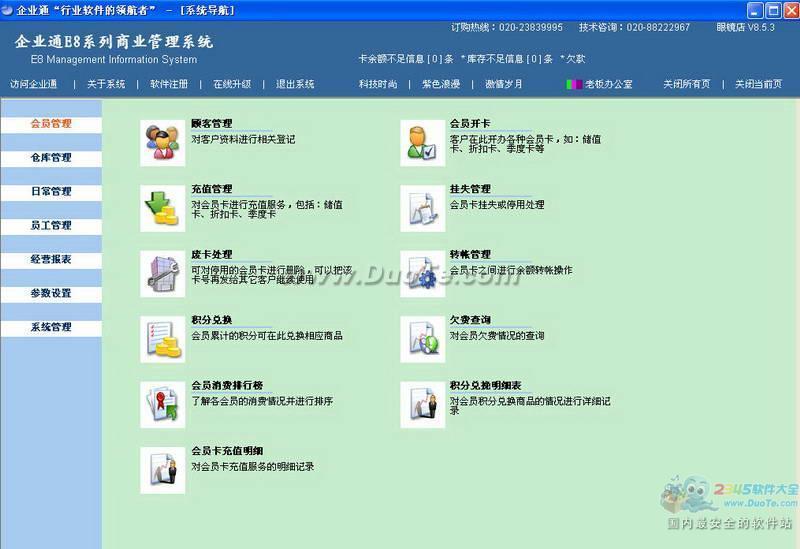Click 关闭所有页
This screenshot has width=800, height=549.
pos(687,84)
